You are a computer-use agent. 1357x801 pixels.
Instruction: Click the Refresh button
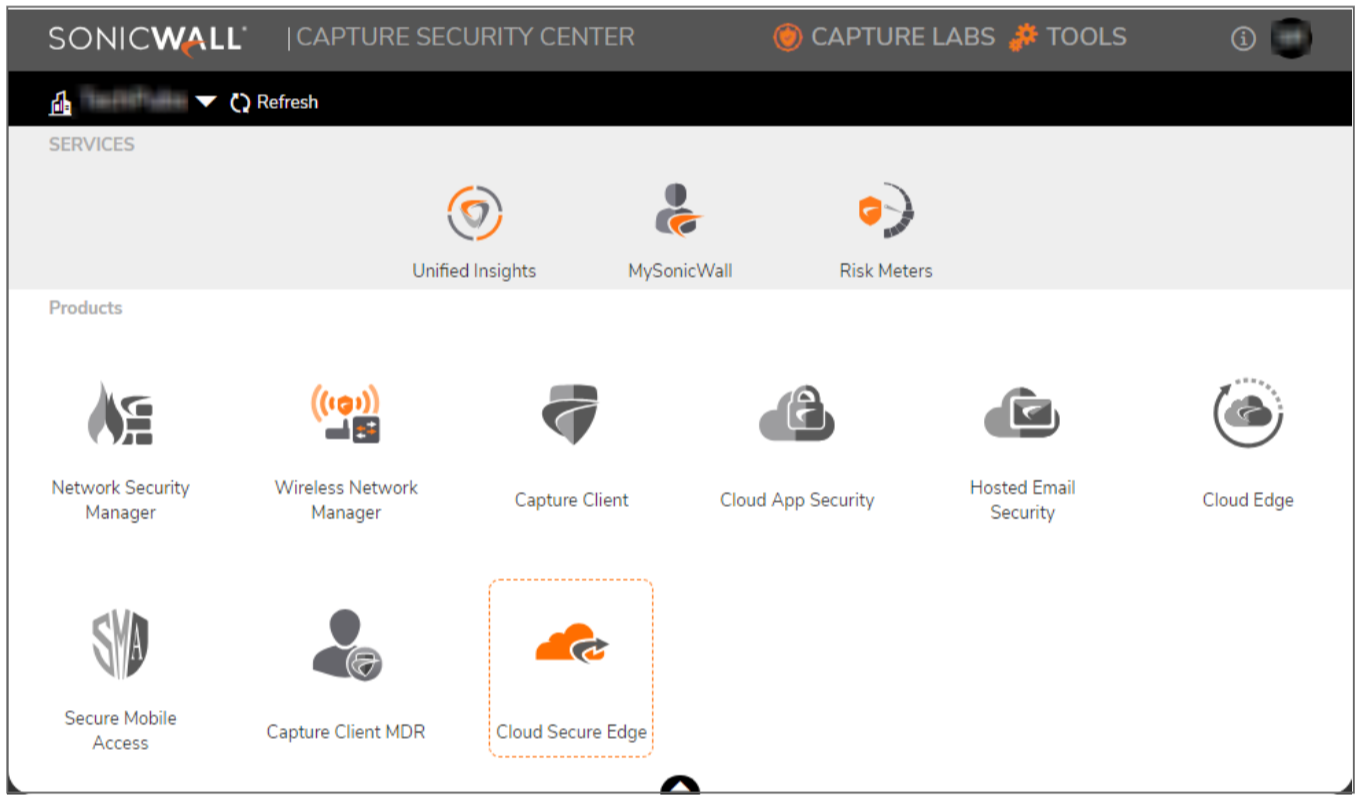(274, 102)
